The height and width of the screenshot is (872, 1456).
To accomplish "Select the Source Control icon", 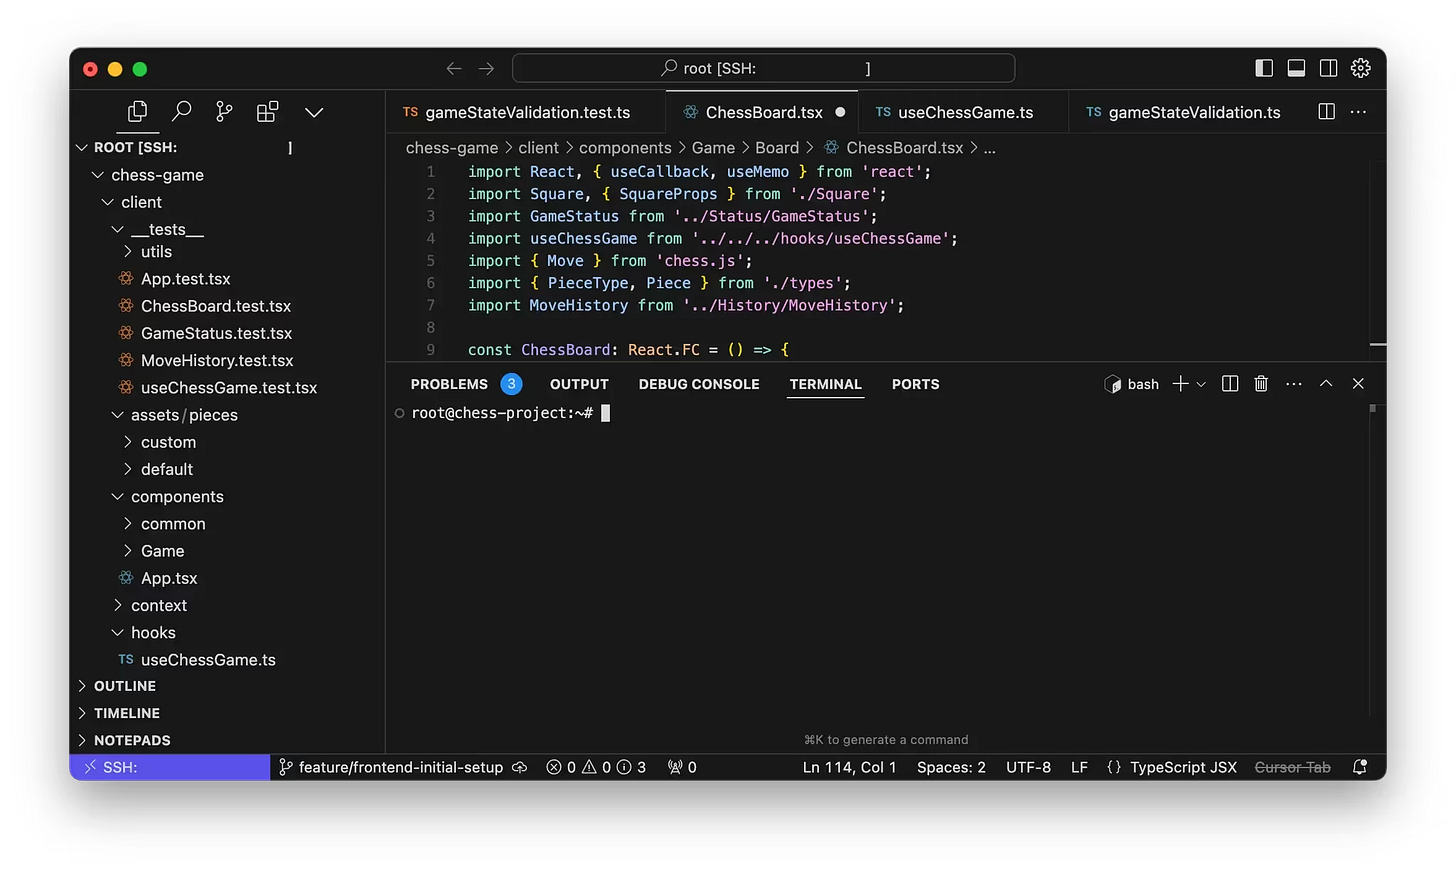I will click(223, 111).
